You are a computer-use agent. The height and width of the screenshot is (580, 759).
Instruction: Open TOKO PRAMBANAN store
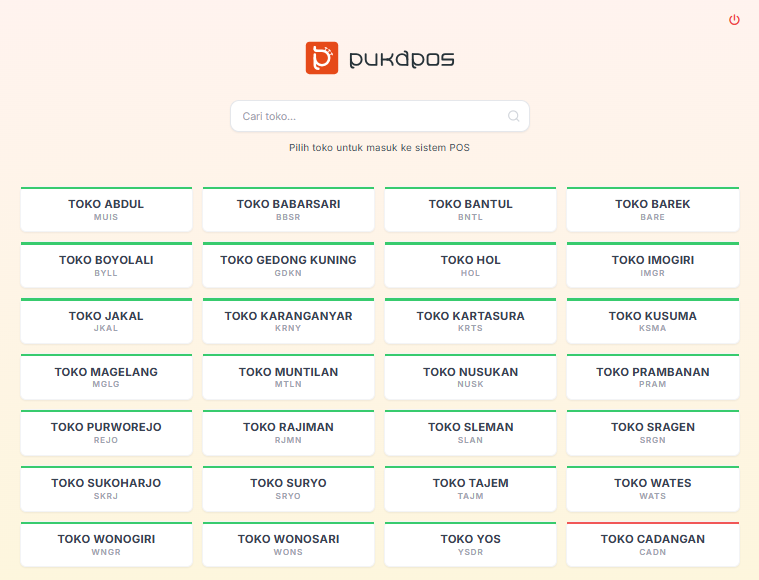(x=653, y=377)
